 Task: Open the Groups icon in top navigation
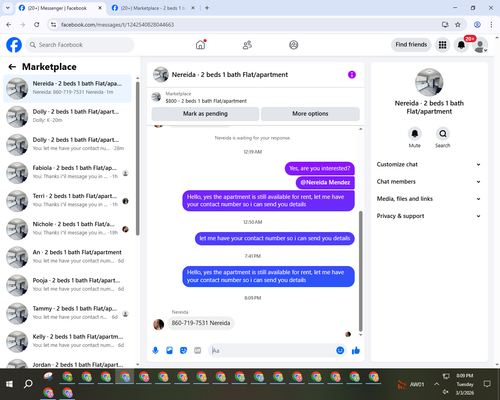pyautogui.click(x=294, y=45)
